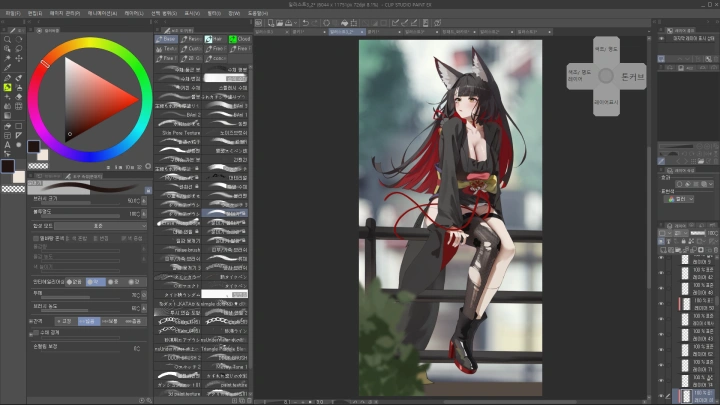
Task: Click the canvas vertical scrollbar
Action: pos(649,216)
